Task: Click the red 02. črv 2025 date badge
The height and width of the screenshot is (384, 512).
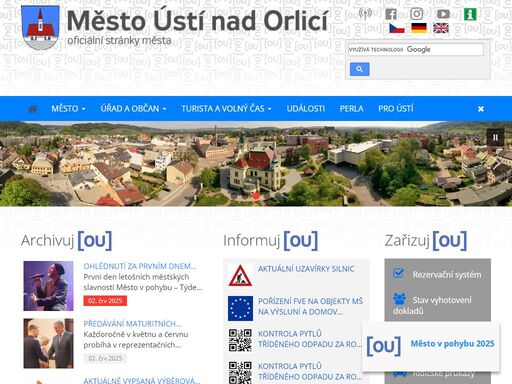Action: (105, 301)
